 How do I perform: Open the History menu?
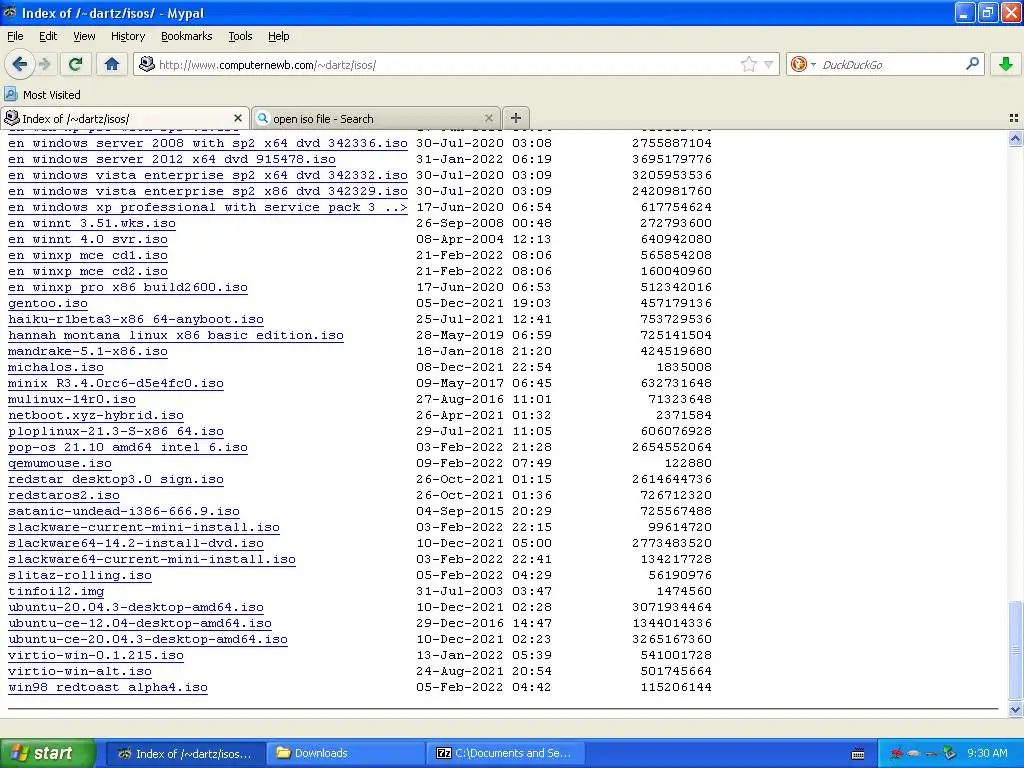(x=127, y=36)
